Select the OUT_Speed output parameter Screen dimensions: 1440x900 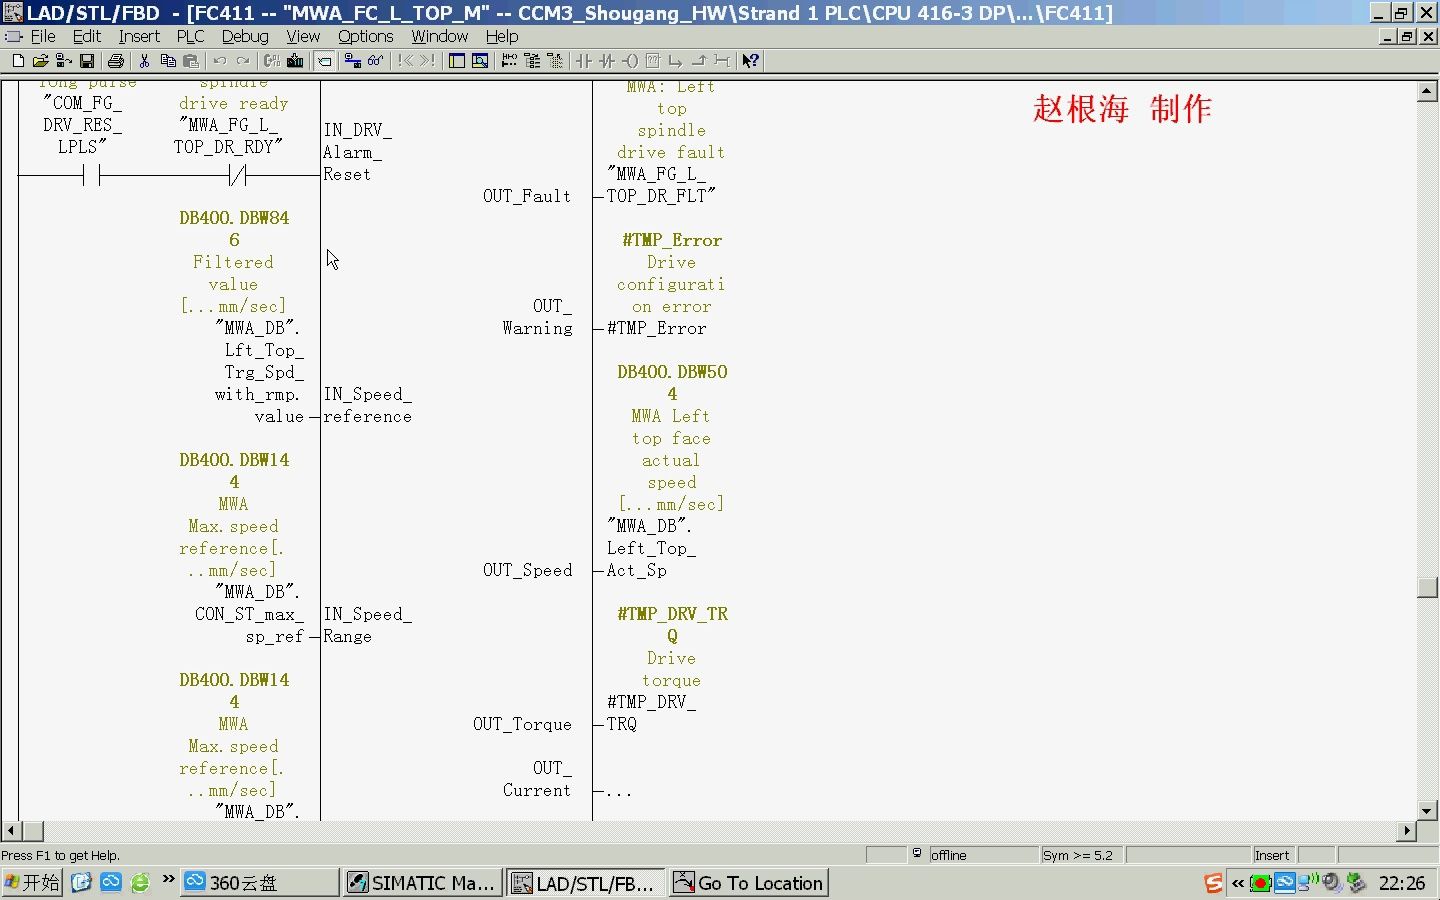tap(527, 570)
